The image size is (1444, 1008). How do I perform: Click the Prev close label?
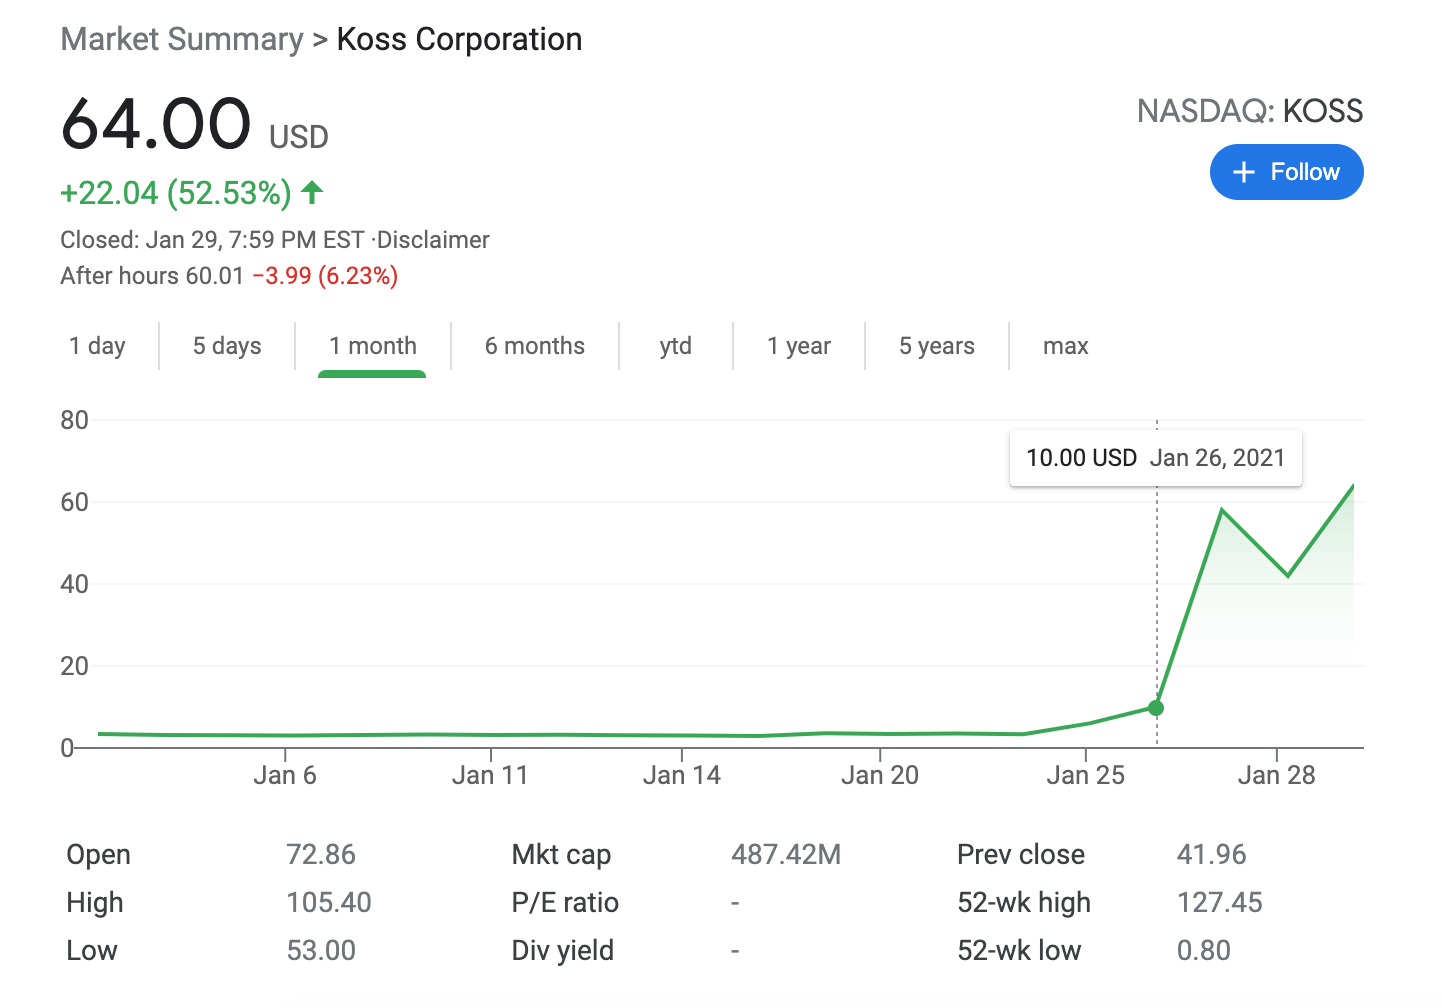click(x=1021, y=855)
